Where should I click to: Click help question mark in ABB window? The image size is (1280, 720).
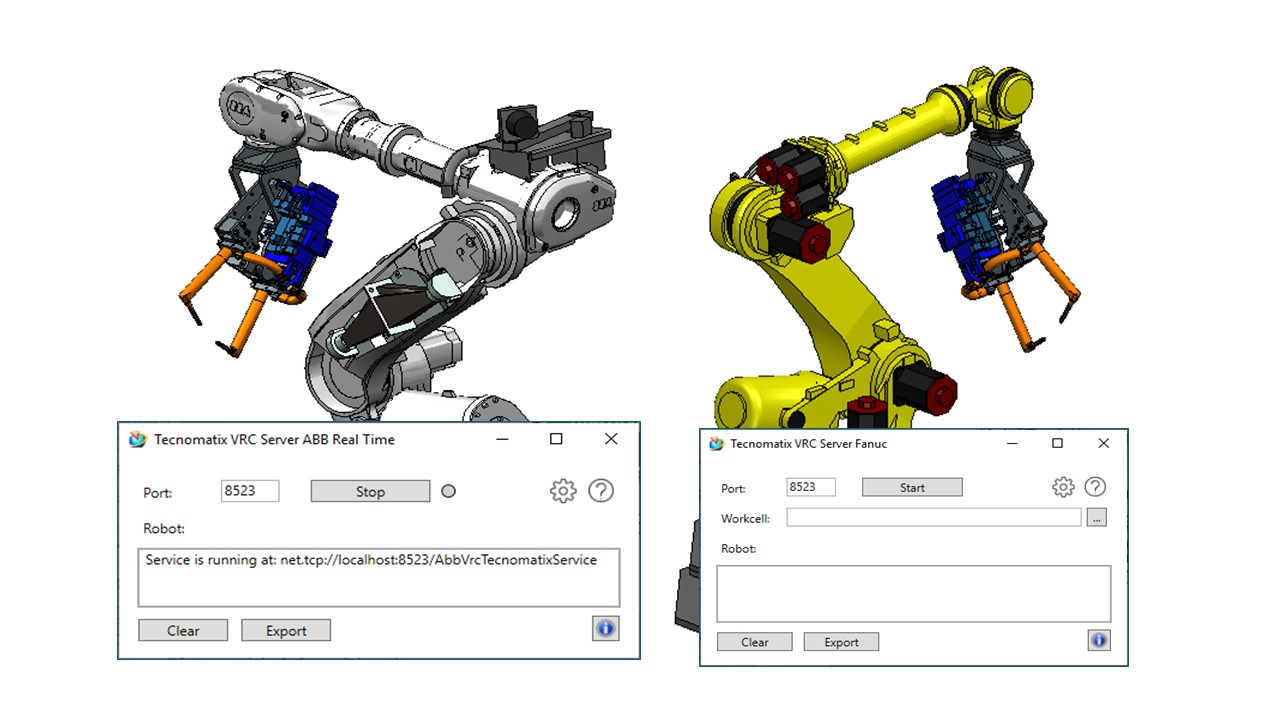[x=601, y=491]
